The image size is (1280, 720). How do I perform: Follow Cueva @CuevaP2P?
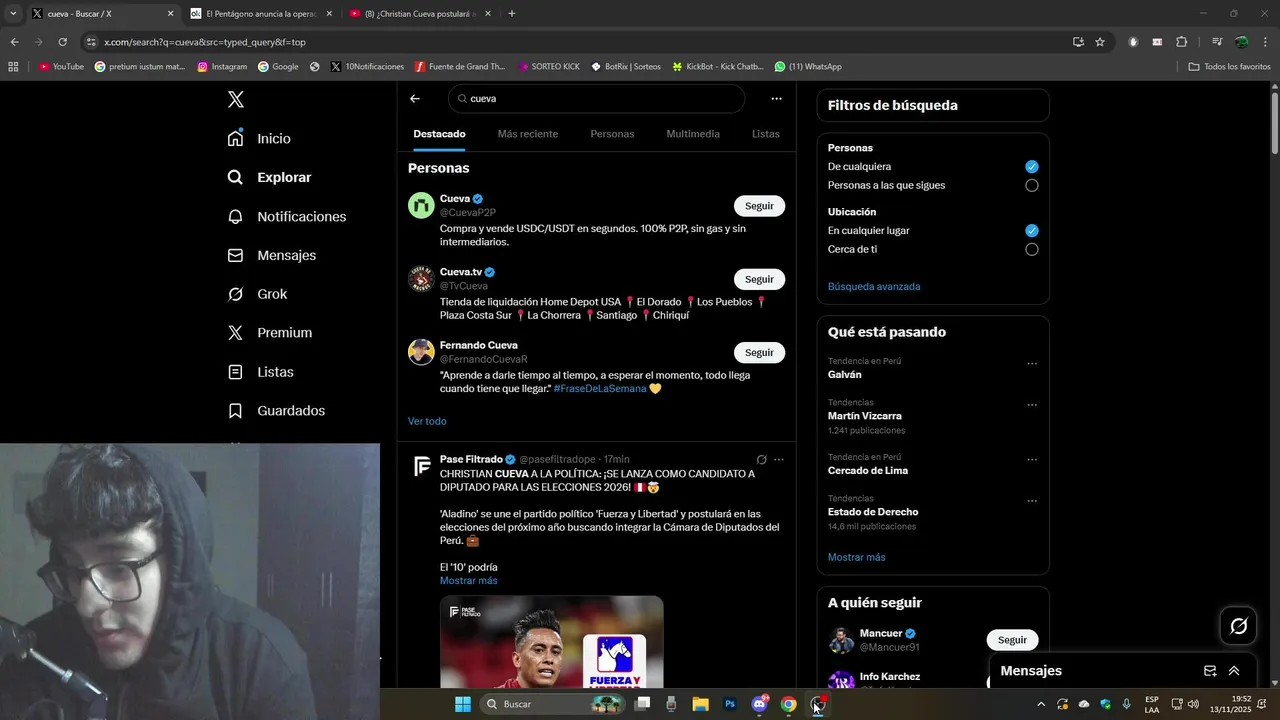(x=759, y=206)
